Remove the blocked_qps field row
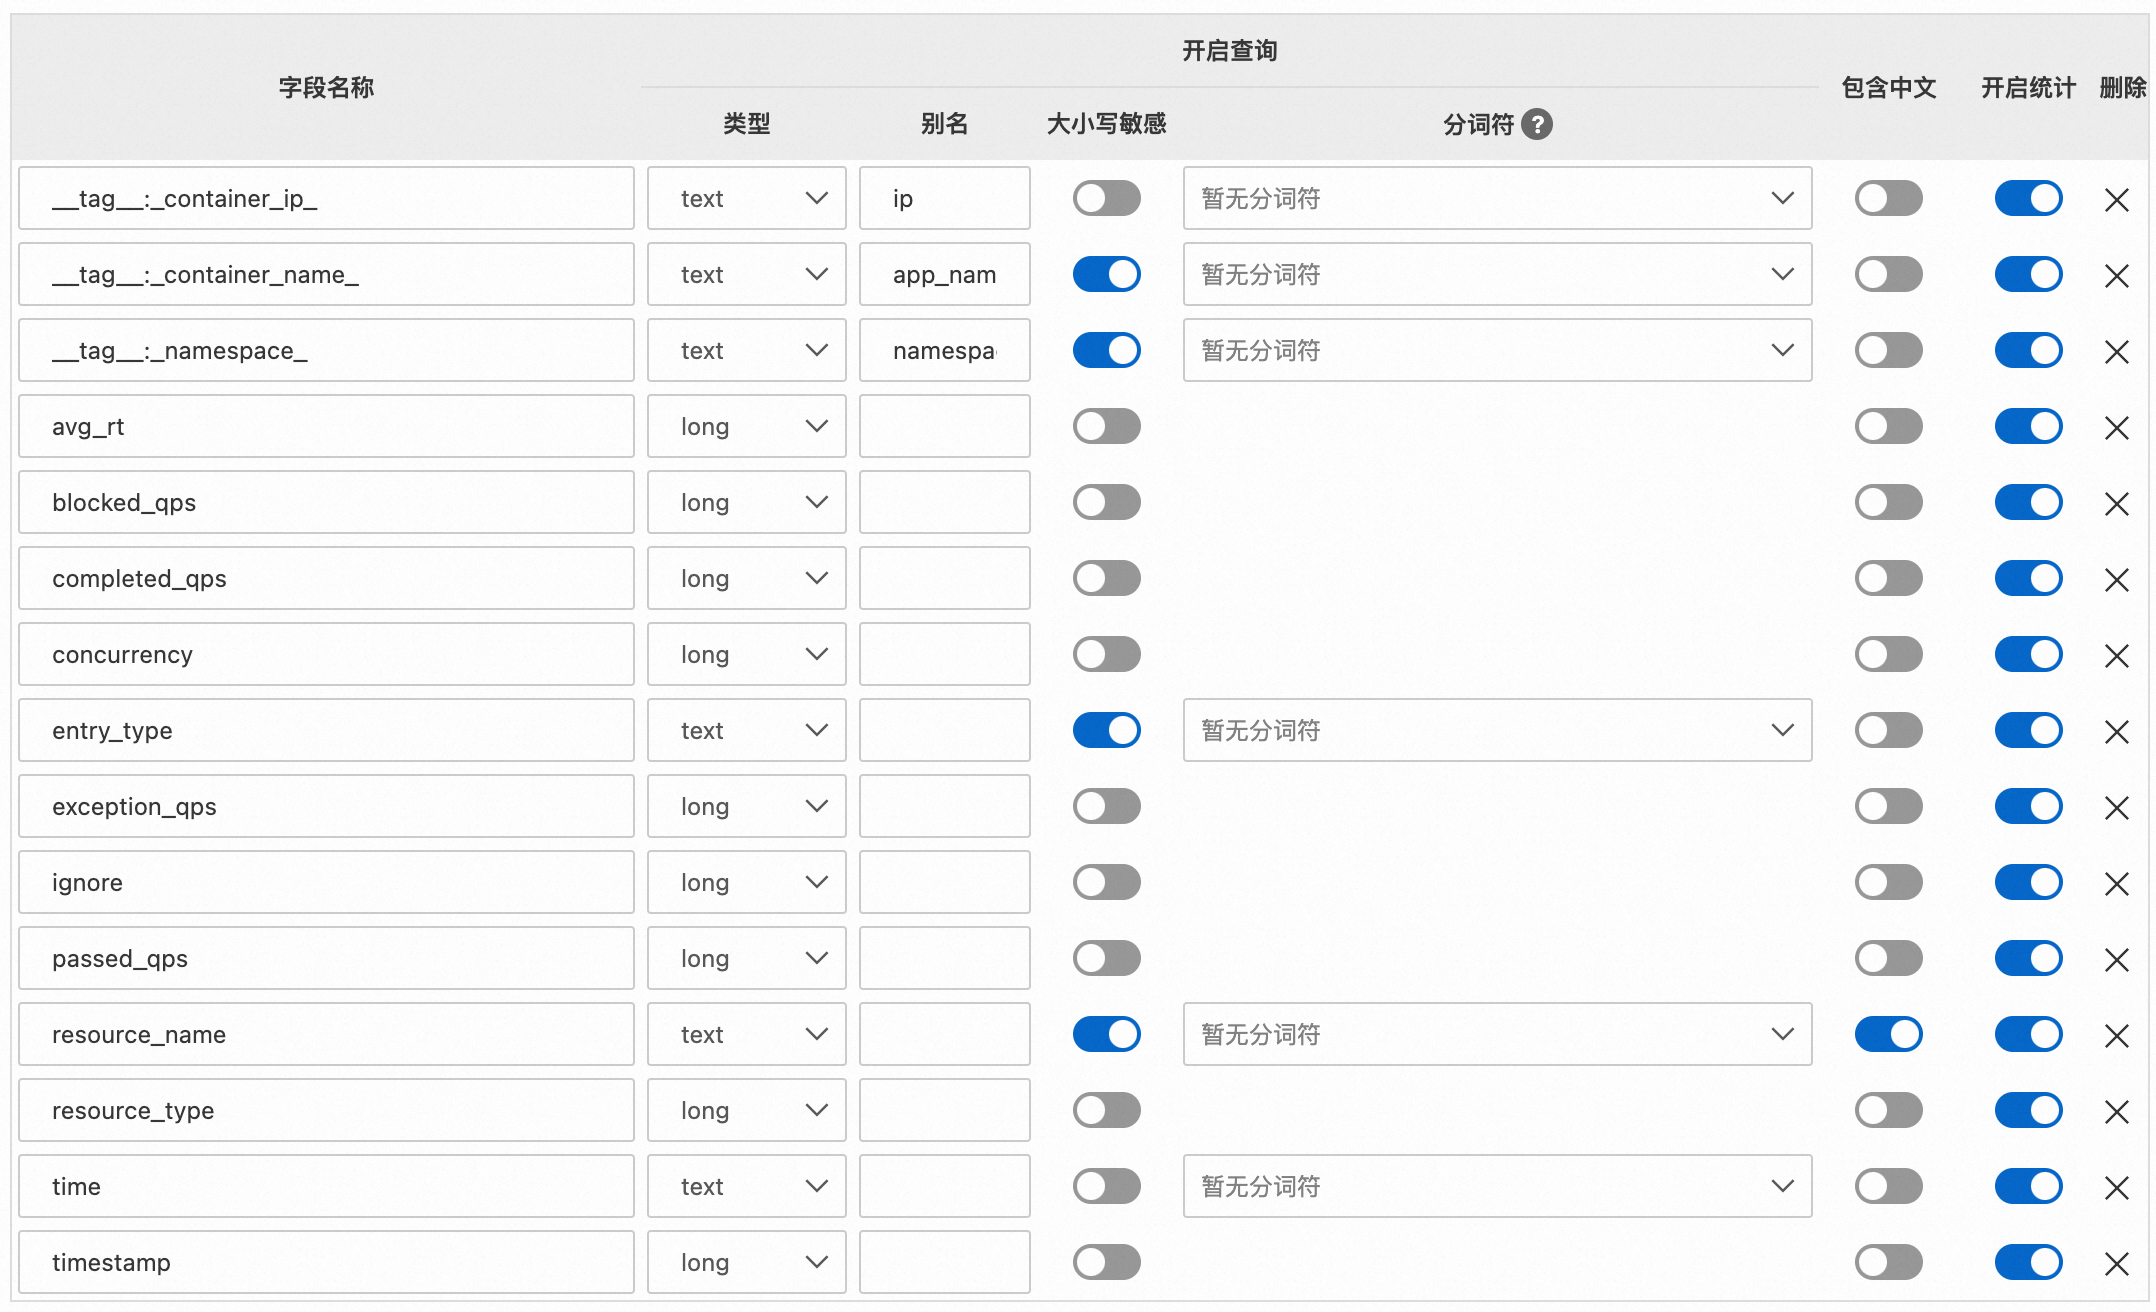 click(x=2116, y=504)
